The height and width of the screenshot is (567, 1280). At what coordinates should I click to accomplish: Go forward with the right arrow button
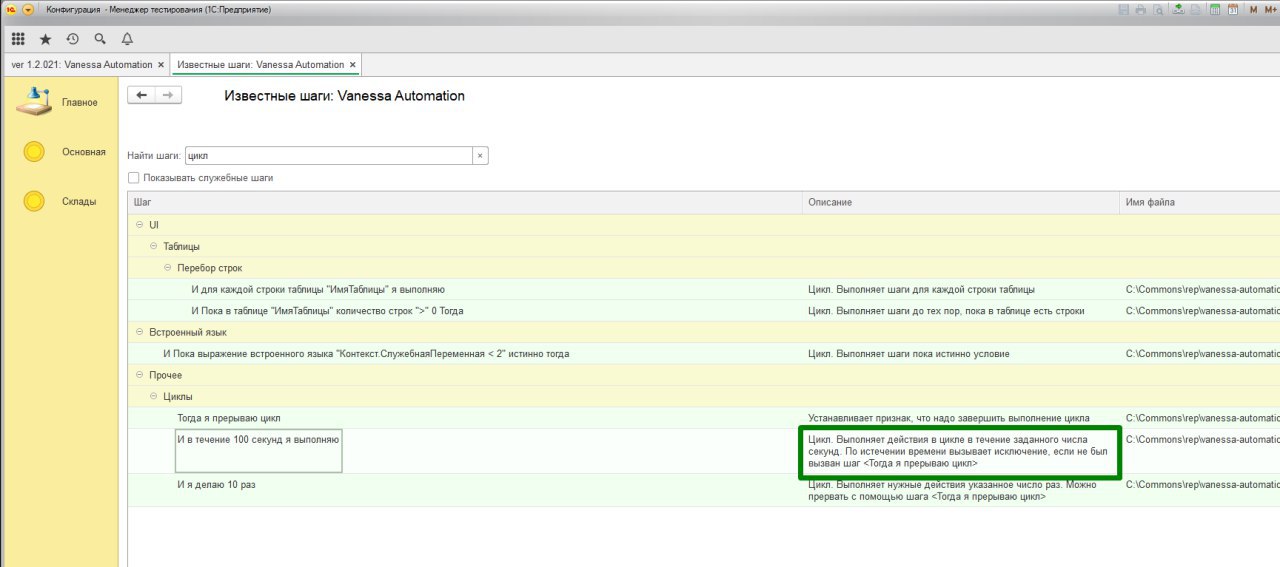[168, 95]
